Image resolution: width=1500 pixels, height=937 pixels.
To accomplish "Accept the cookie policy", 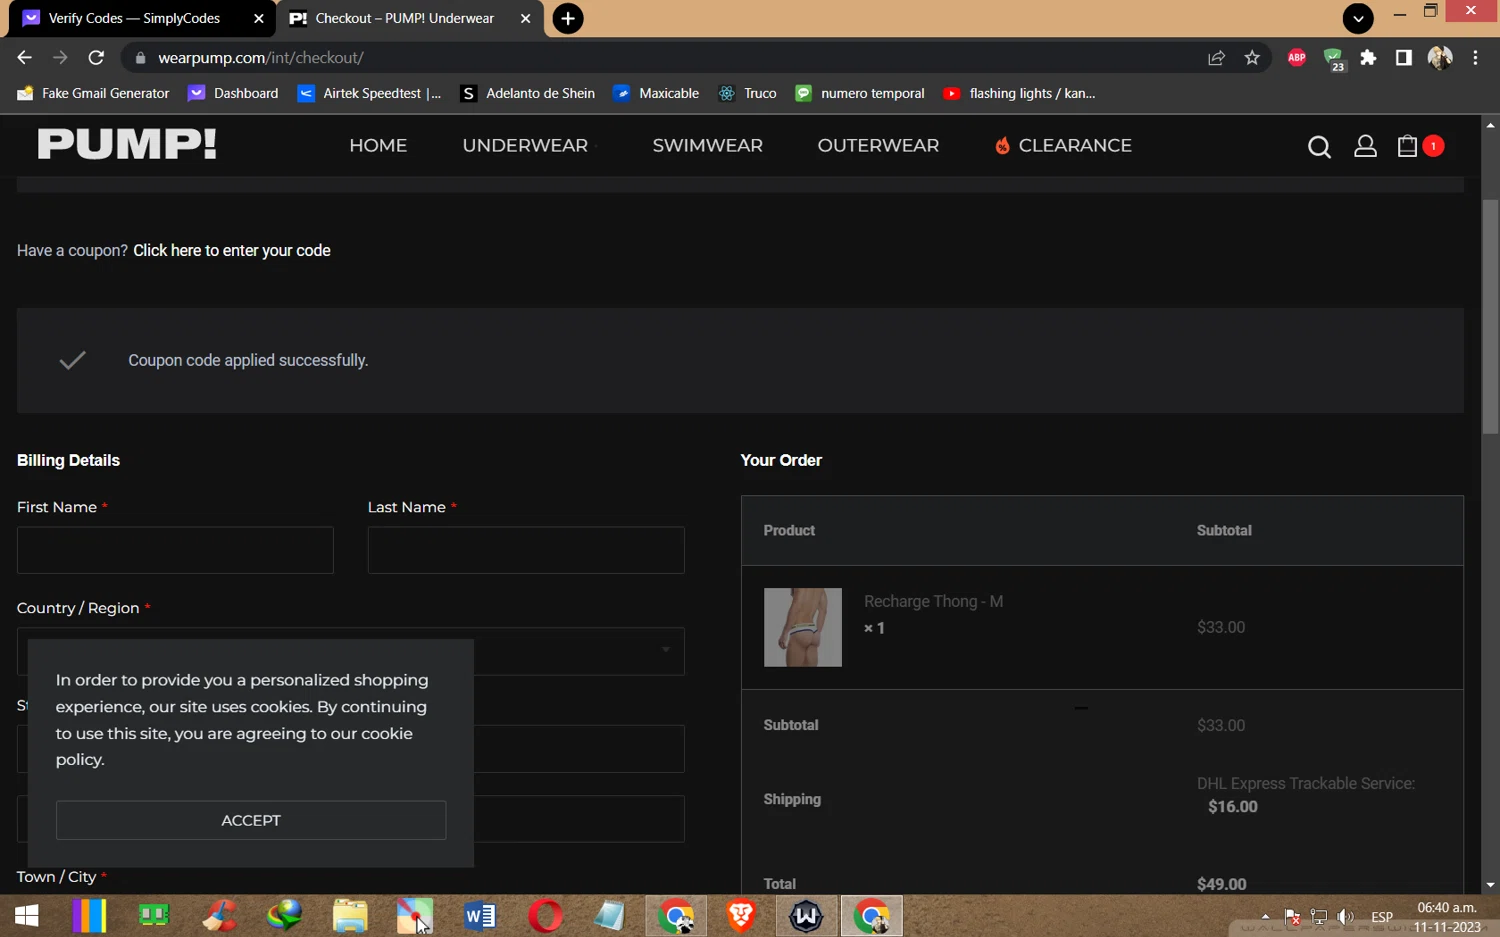I will pyautogui.click(x=251, y=820).
